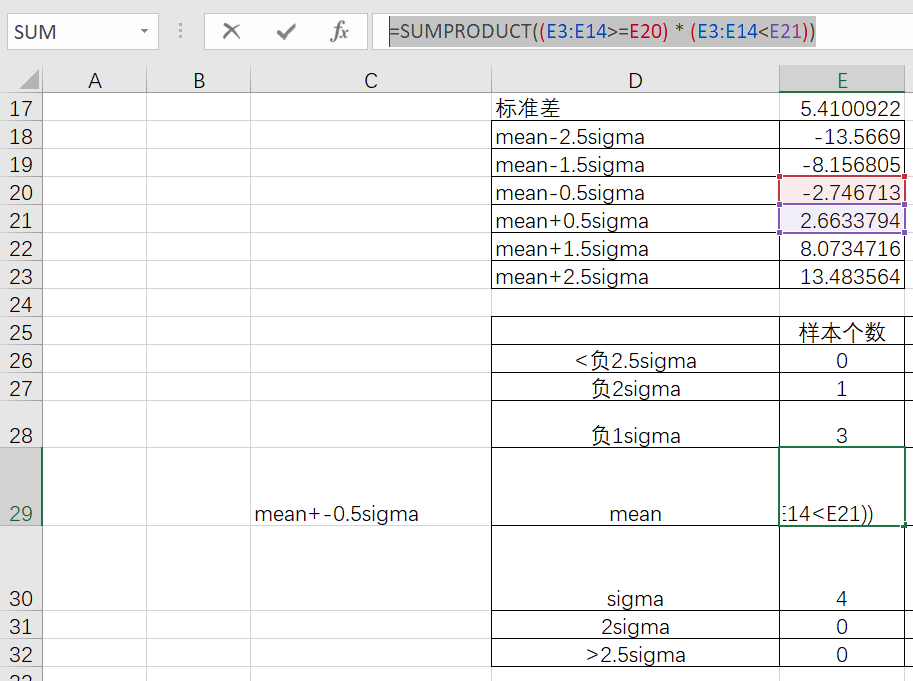The height and width of the screenshot is (681, 913).
Task: Select column B header
Action: tap(199, 80)
